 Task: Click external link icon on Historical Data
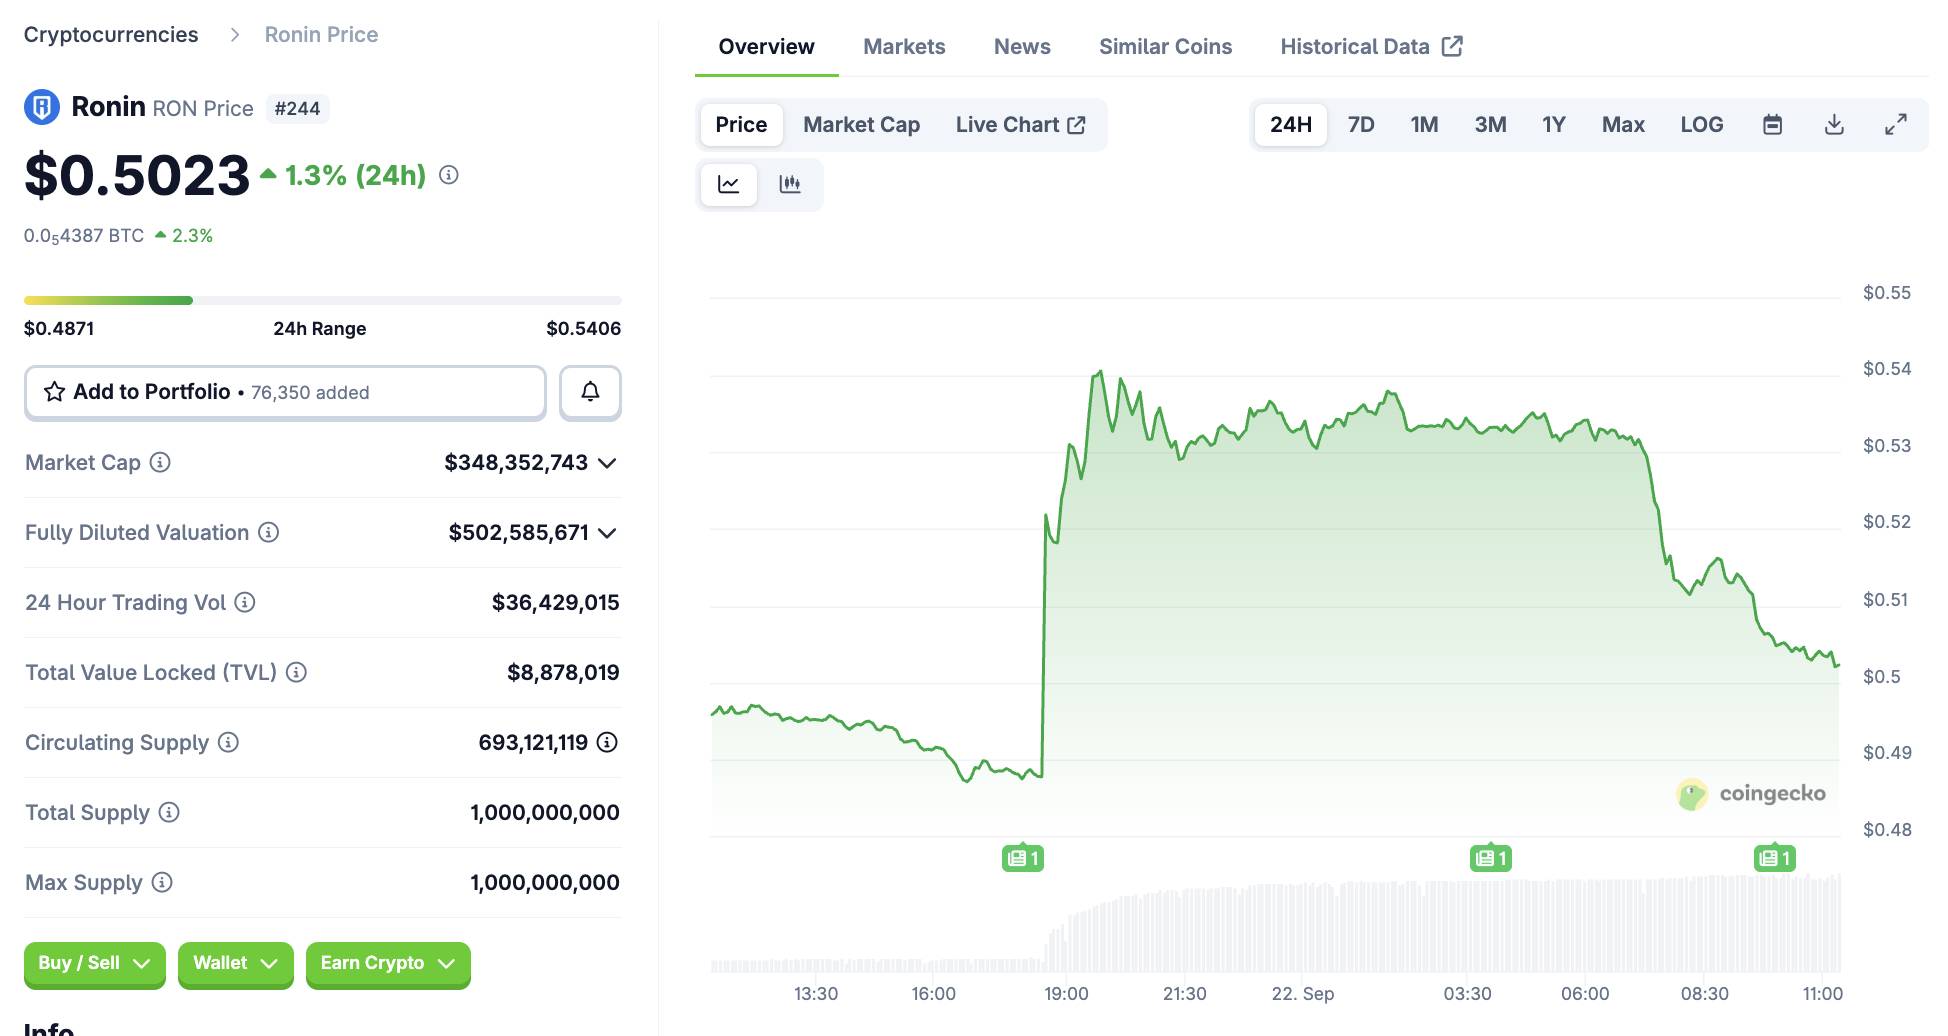(x=1452, y=46)
